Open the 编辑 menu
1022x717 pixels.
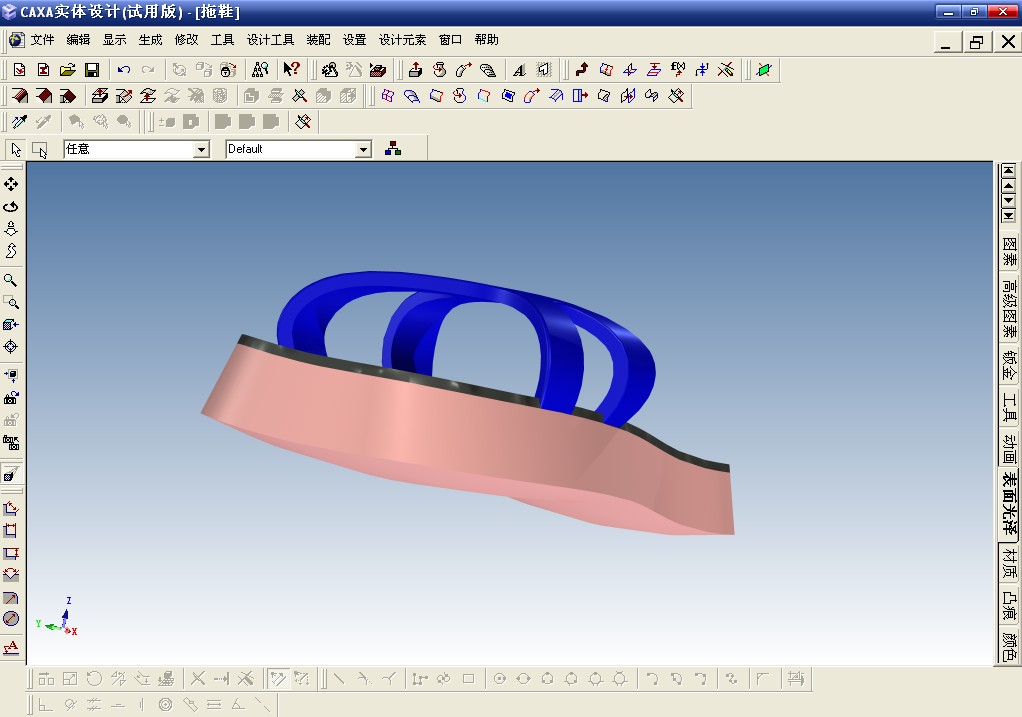pyautogui.click(x=78, y=40)
